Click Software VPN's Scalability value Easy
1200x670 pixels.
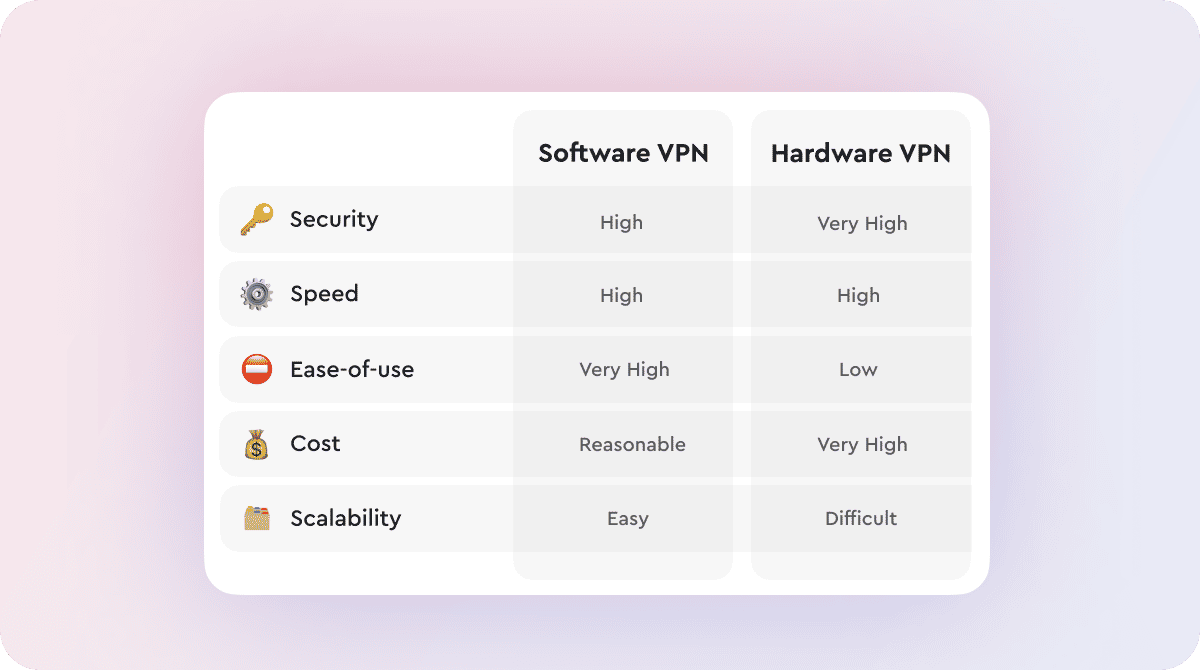[628, 519]
